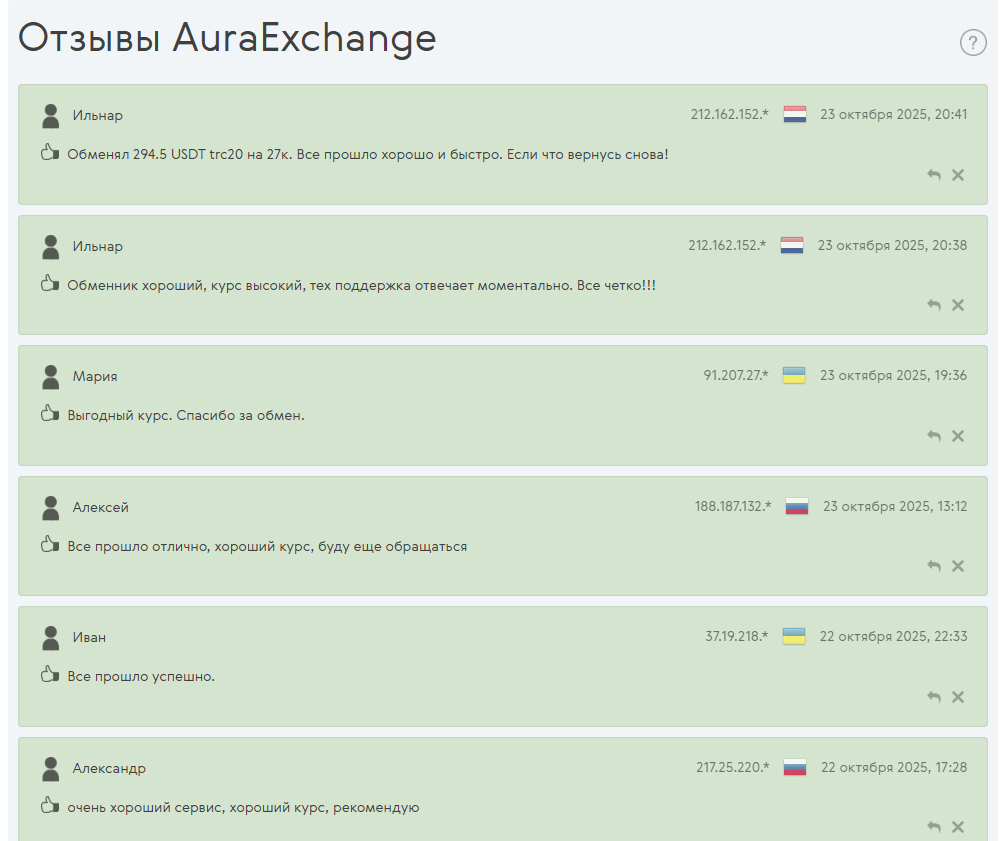The width and height of the screenshot is (1002, 841).
Task: Delete Ильнар's 20:41 review
Action: [958, 175]
